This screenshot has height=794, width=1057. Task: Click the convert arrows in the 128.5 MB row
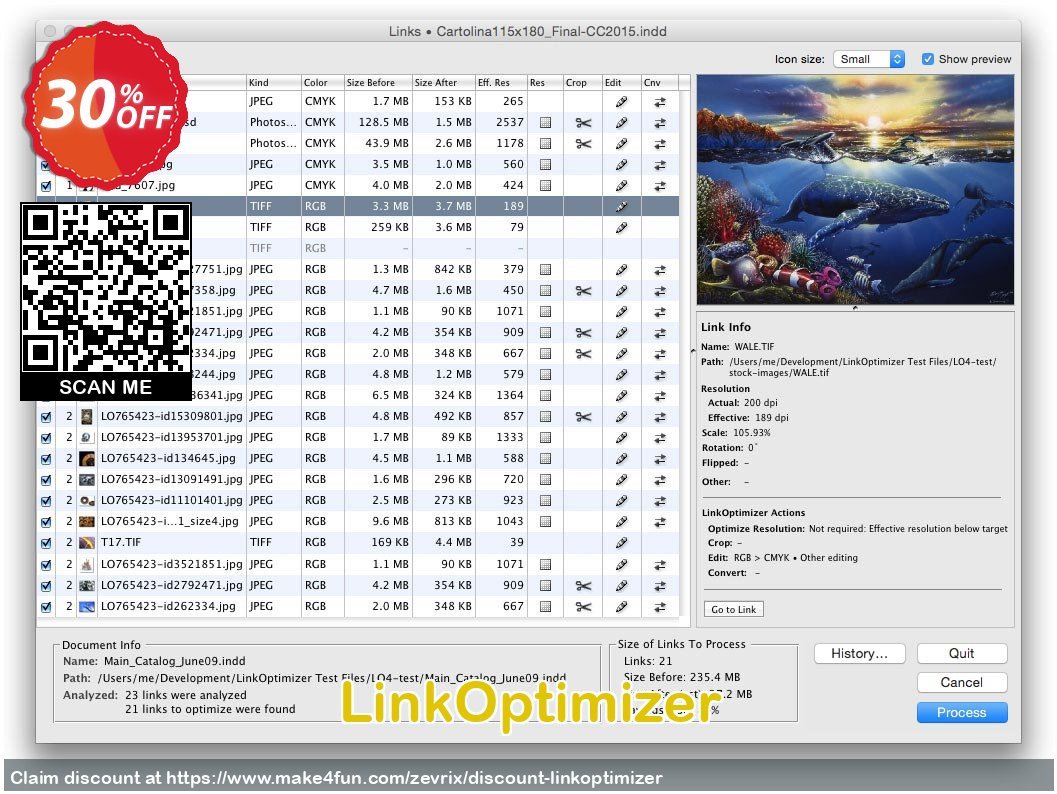pos(660,123)
